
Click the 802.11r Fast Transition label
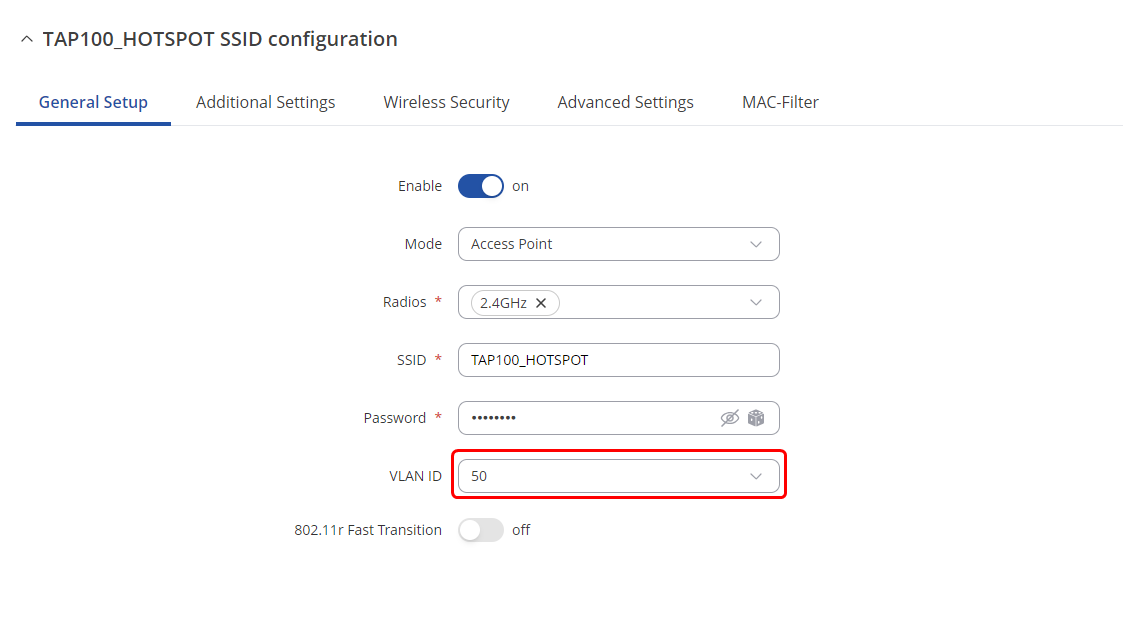[368, 530]
